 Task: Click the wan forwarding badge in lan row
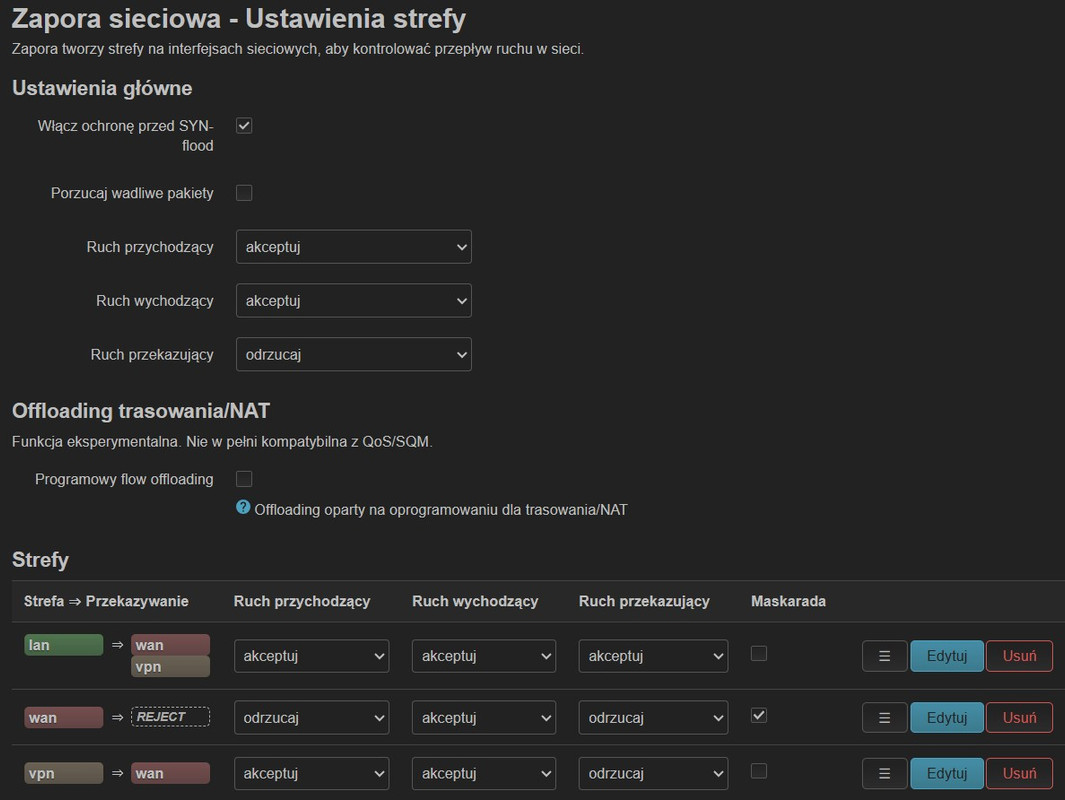[x=170, y=644]
